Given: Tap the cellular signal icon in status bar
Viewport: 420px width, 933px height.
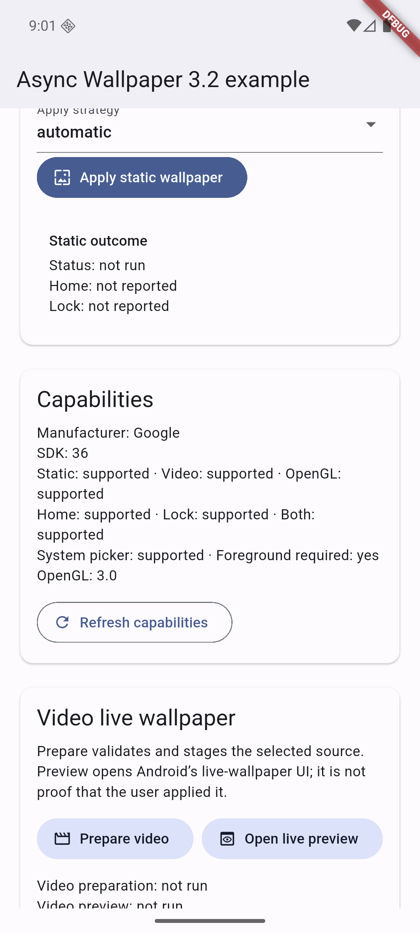Looking at the screenshot, I should tap(369, 26).
